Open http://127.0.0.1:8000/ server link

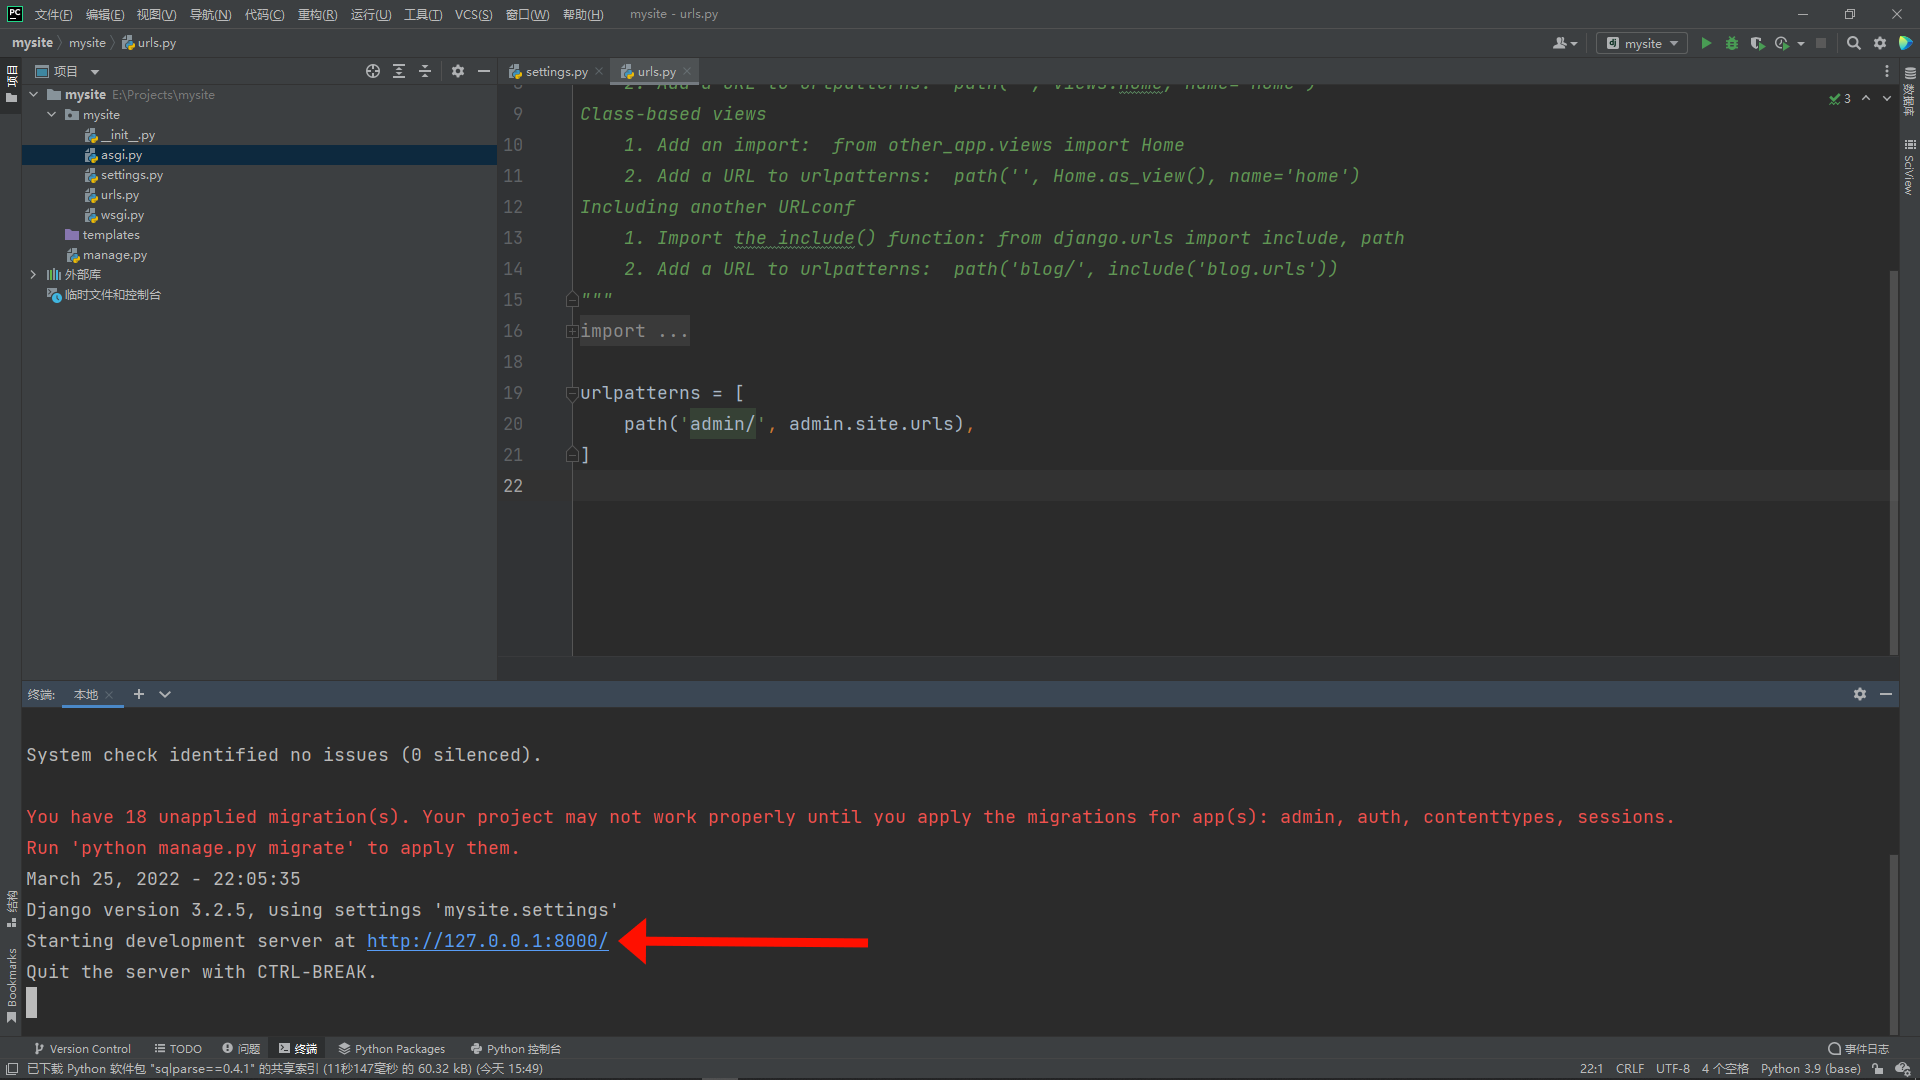coord(485,940)
